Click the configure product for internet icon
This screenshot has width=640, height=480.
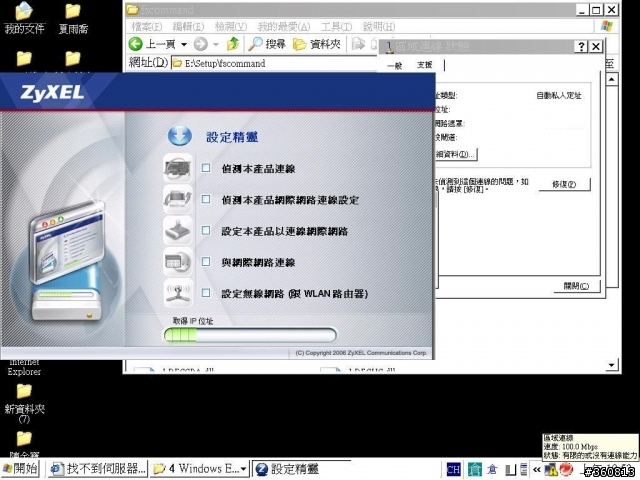pos(178,230)
